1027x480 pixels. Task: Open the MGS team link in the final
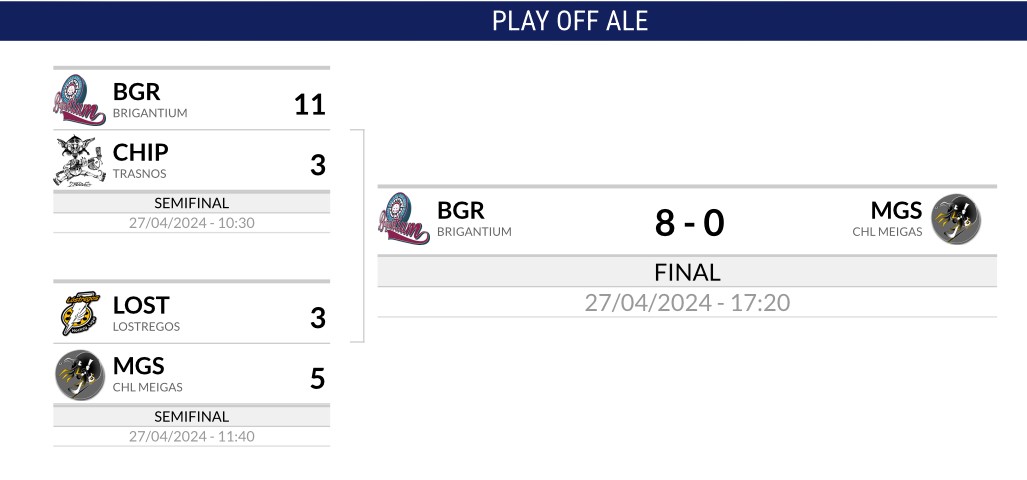[x=896, y=210]
